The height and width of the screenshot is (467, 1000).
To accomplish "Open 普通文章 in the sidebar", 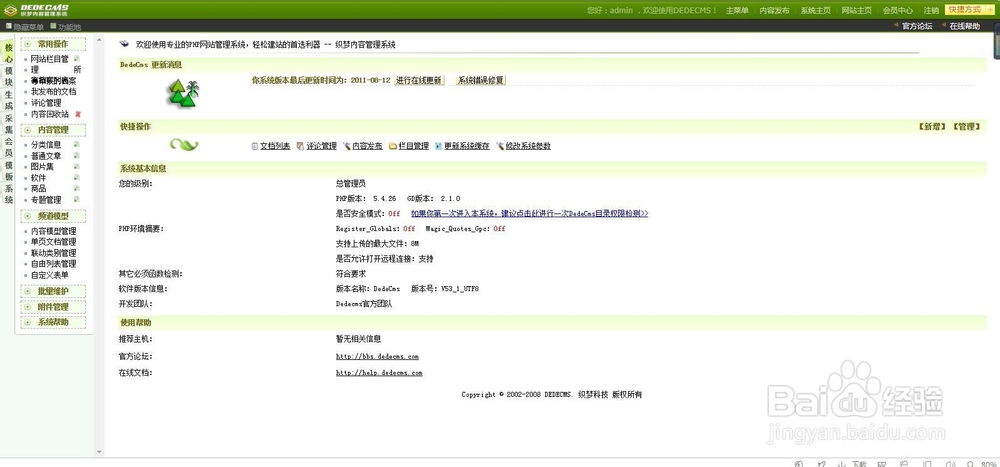I will 46,156.
